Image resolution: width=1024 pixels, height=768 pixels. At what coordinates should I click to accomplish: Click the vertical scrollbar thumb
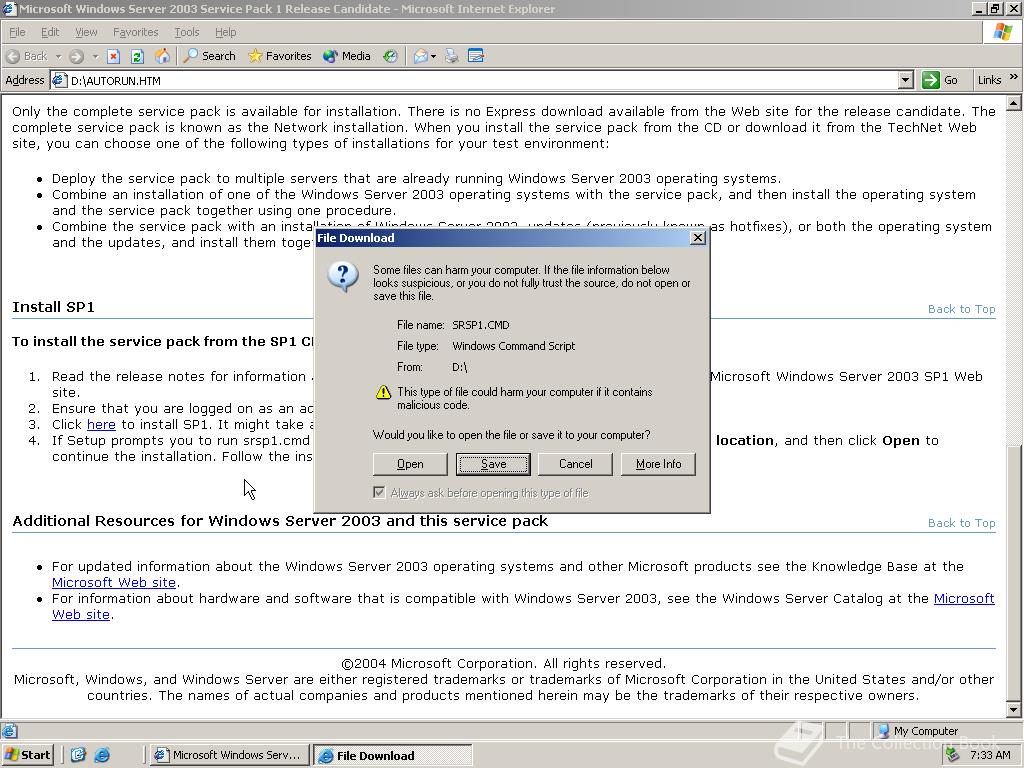[x=1014, y=573]
